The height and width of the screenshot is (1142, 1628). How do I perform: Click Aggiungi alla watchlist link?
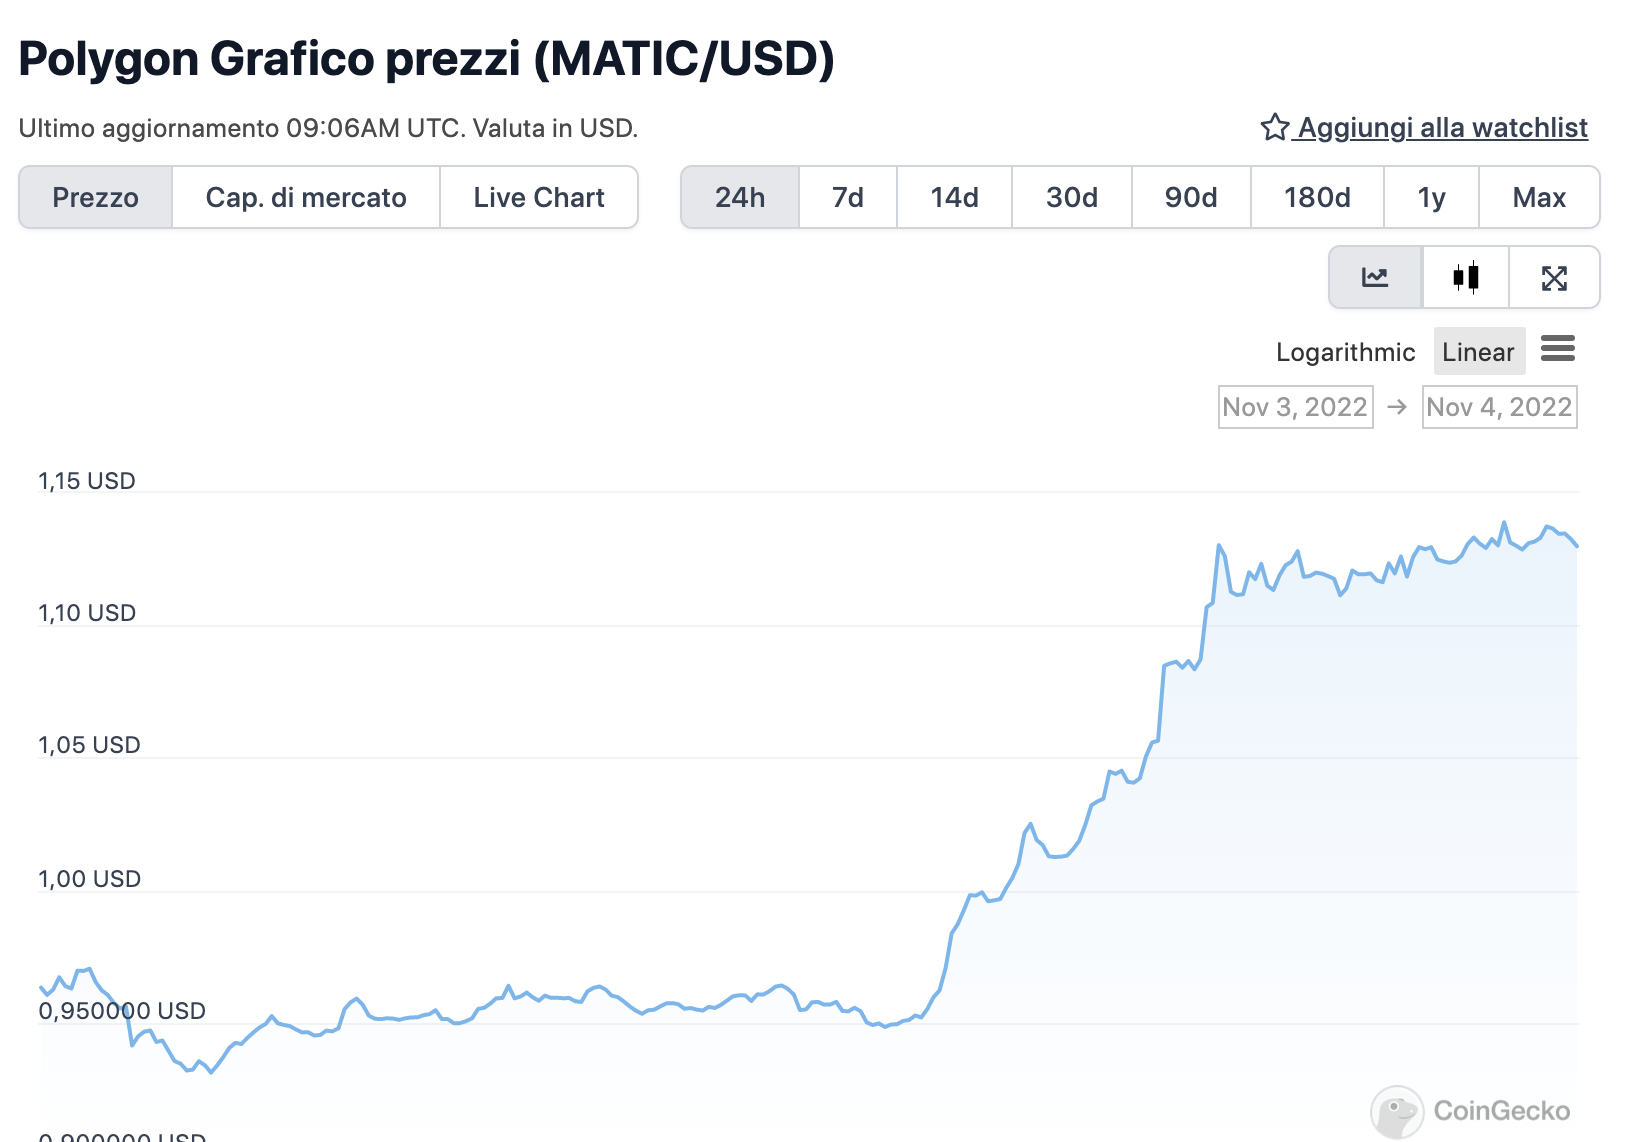[1442, 128]
